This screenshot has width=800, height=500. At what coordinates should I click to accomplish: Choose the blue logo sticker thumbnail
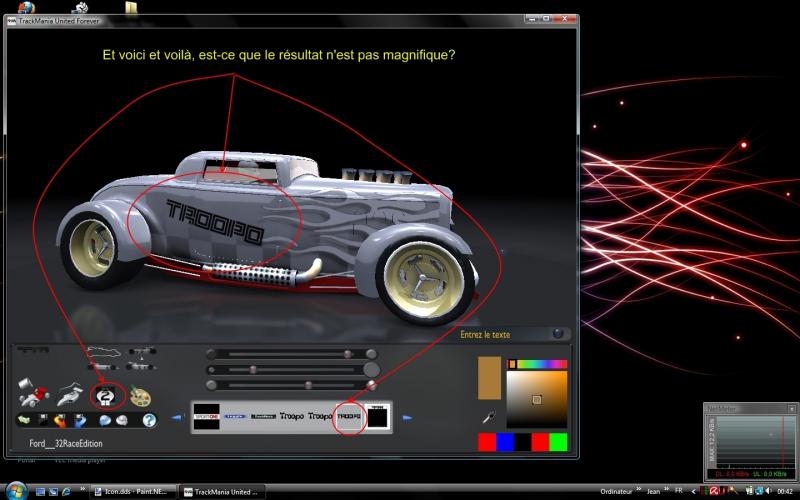(x=235, y=416)
